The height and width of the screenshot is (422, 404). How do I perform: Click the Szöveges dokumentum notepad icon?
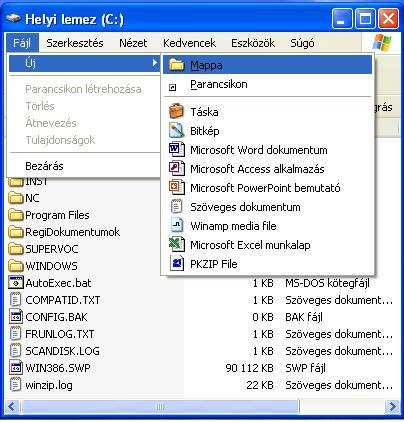pos(176,206)
